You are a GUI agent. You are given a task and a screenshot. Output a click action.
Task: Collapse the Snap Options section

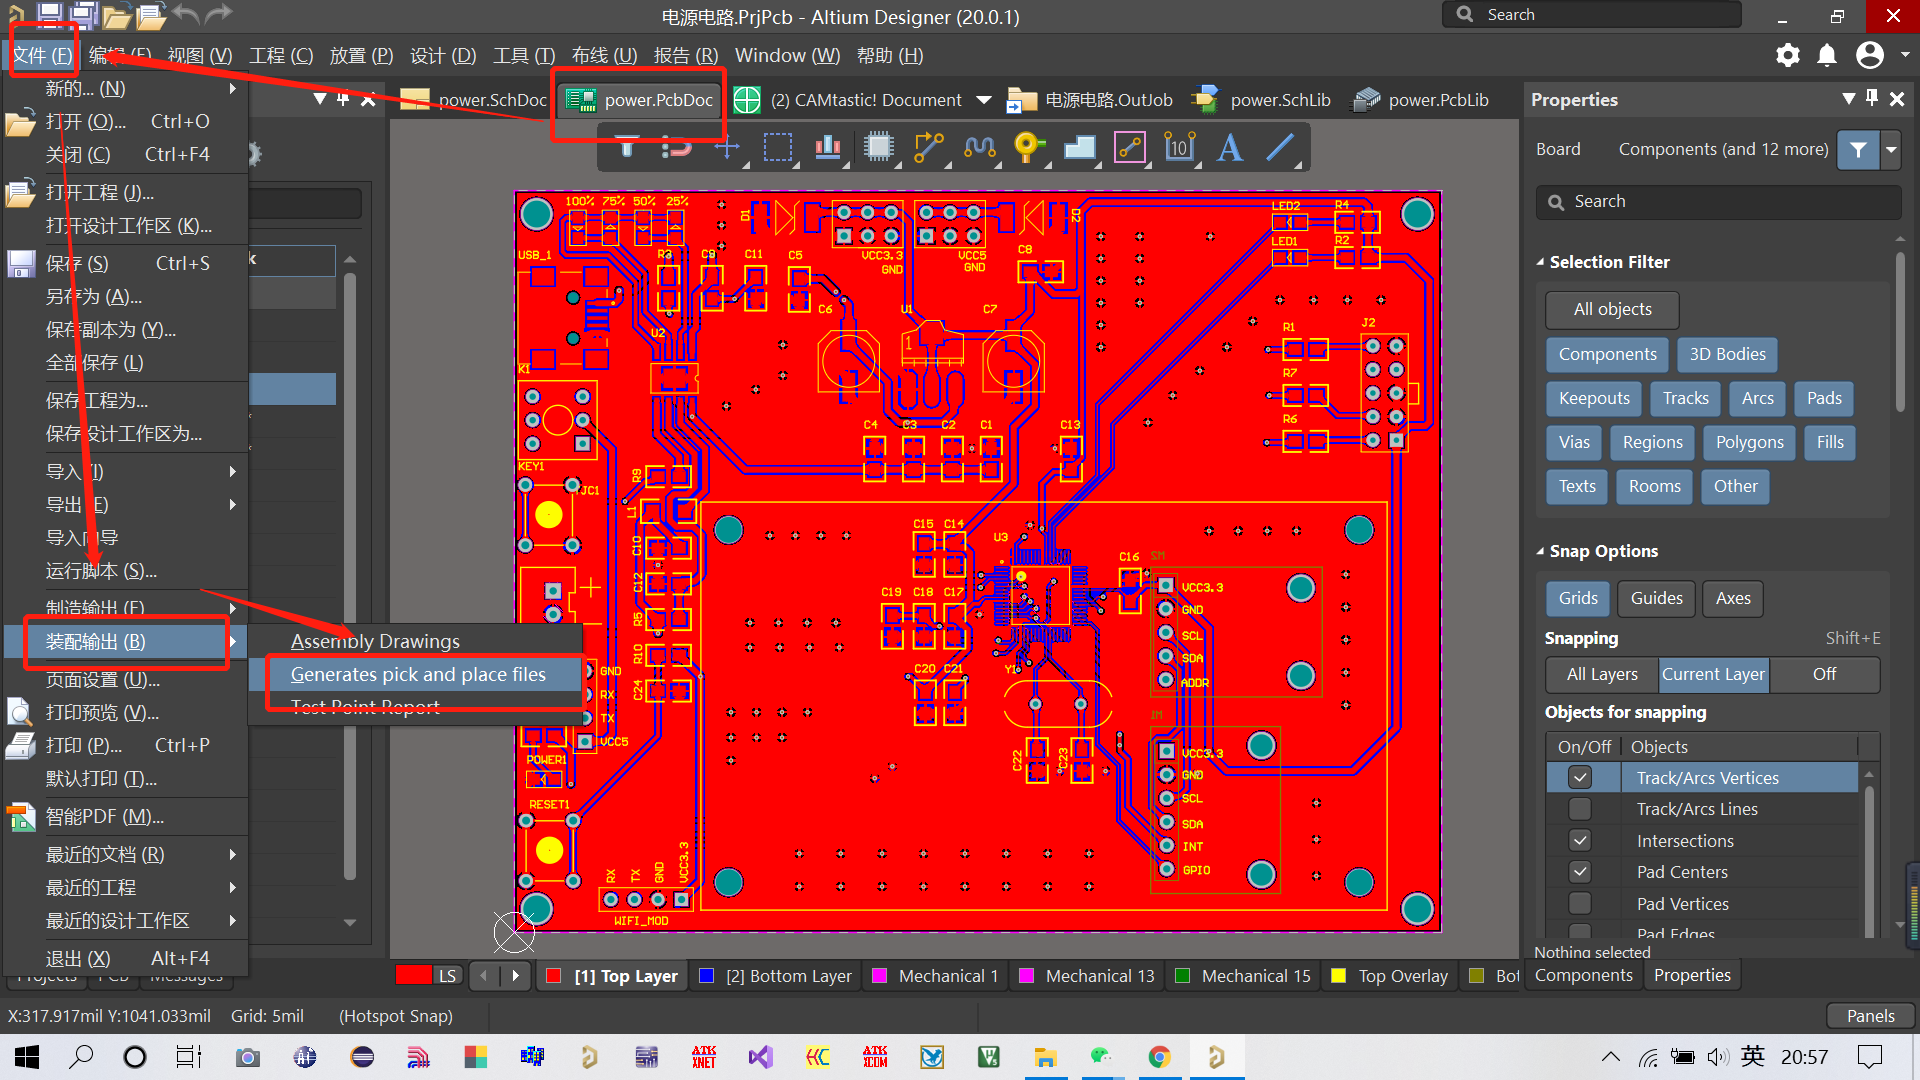point(1541,551)
